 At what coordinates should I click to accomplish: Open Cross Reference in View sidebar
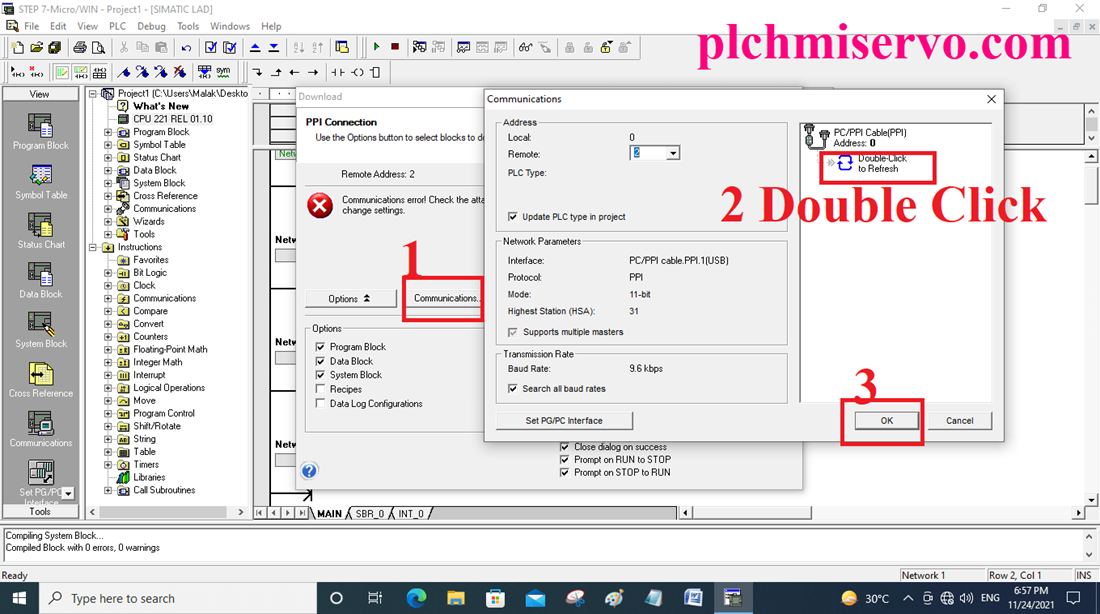tap(41, 380)
